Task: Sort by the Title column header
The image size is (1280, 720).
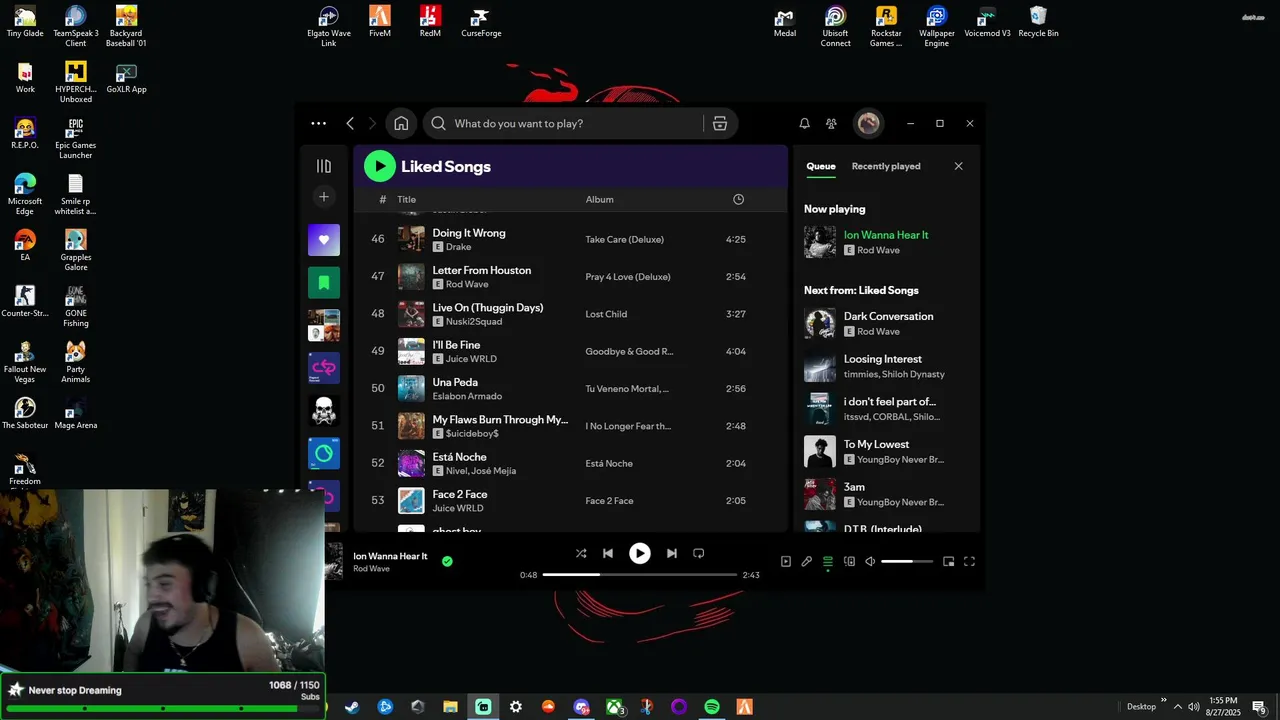Action: click(407, 199)
